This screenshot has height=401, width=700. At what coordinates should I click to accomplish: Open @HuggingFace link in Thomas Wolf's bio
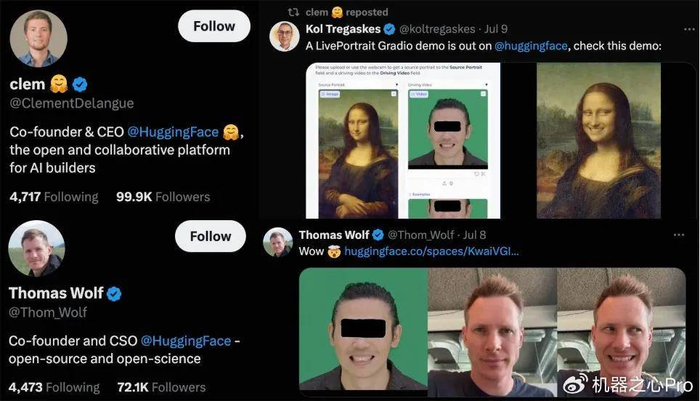(186, 341)
